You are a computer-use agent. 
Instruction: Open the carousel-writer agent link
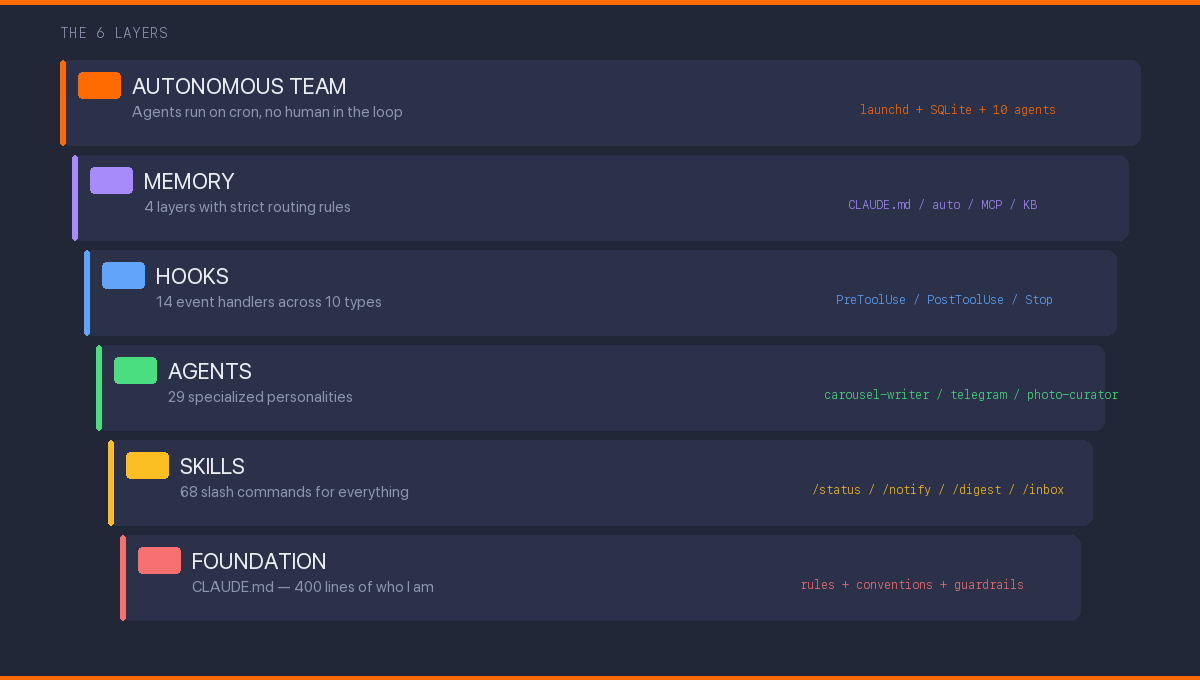click(x=876, y=394)
